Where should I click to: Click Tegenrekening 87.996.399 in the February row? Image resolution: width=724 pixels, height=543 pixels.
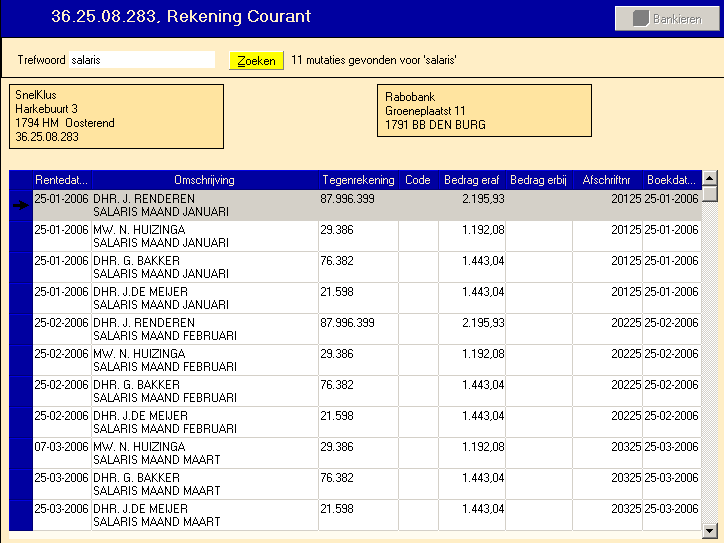(347, 322)
